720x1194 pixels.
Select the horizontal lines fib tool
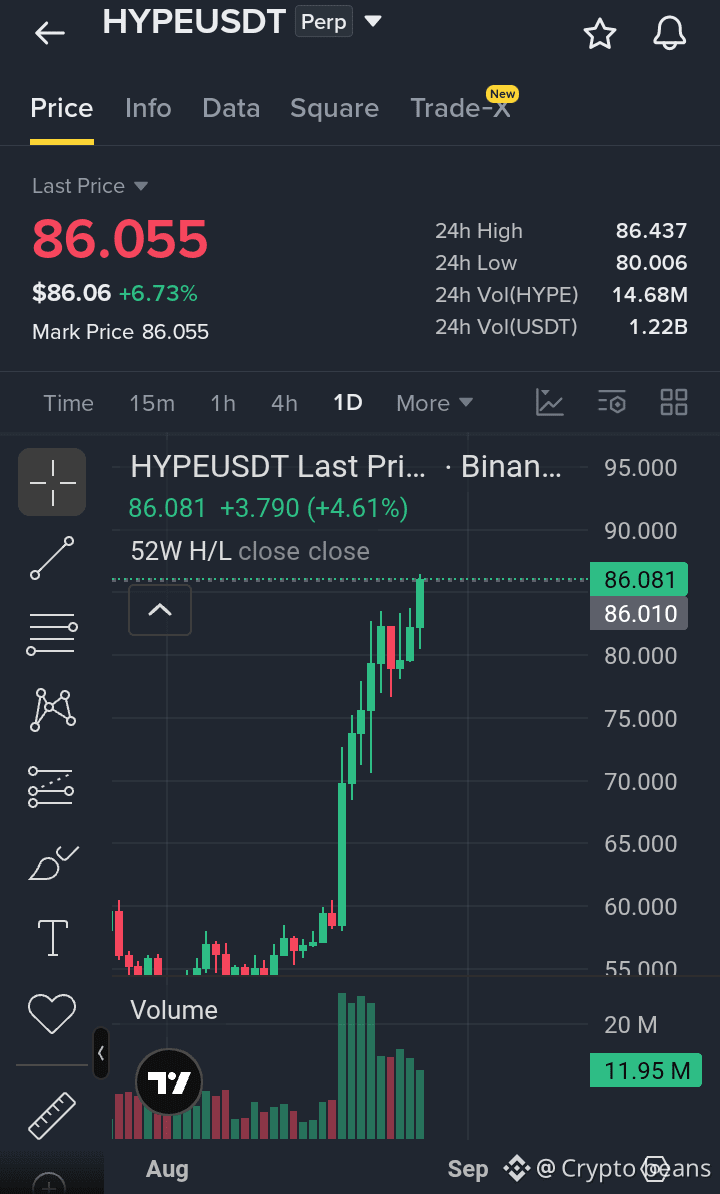pyautogui.click(x=53, y=634)
